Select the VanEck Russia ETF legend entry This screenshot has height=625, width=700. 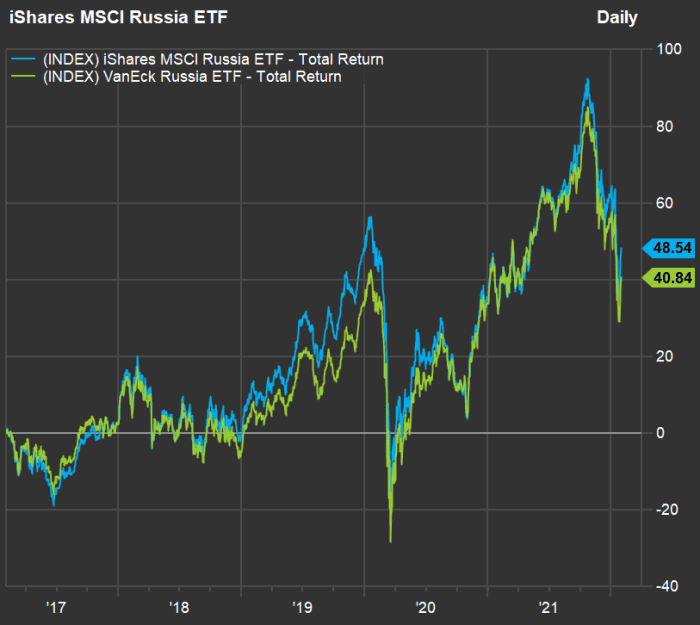tap(191, 77)
